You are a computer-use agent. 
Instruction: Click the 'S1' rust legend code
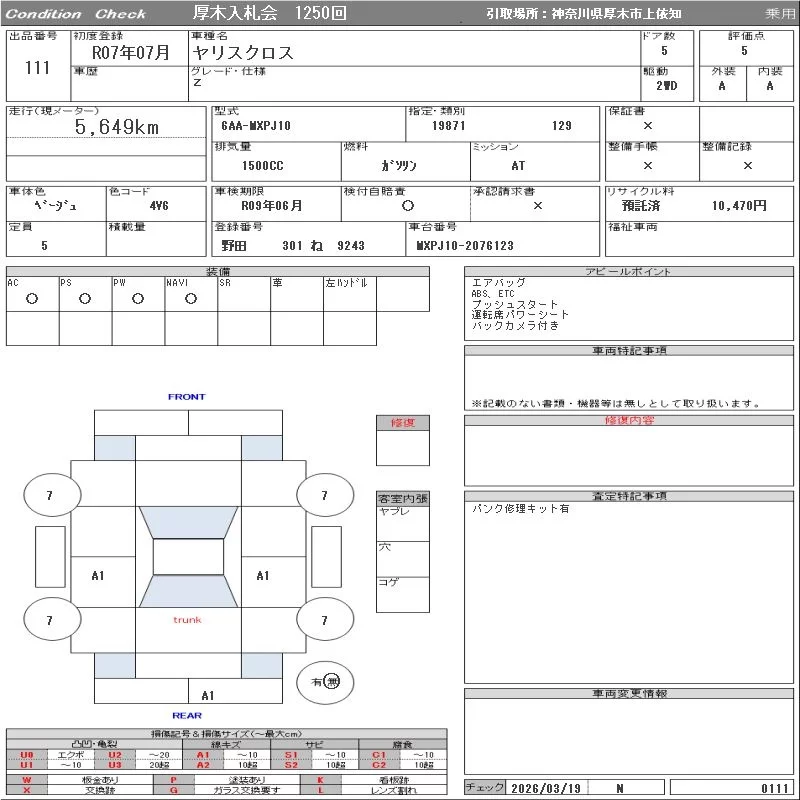tap(291, 755)
